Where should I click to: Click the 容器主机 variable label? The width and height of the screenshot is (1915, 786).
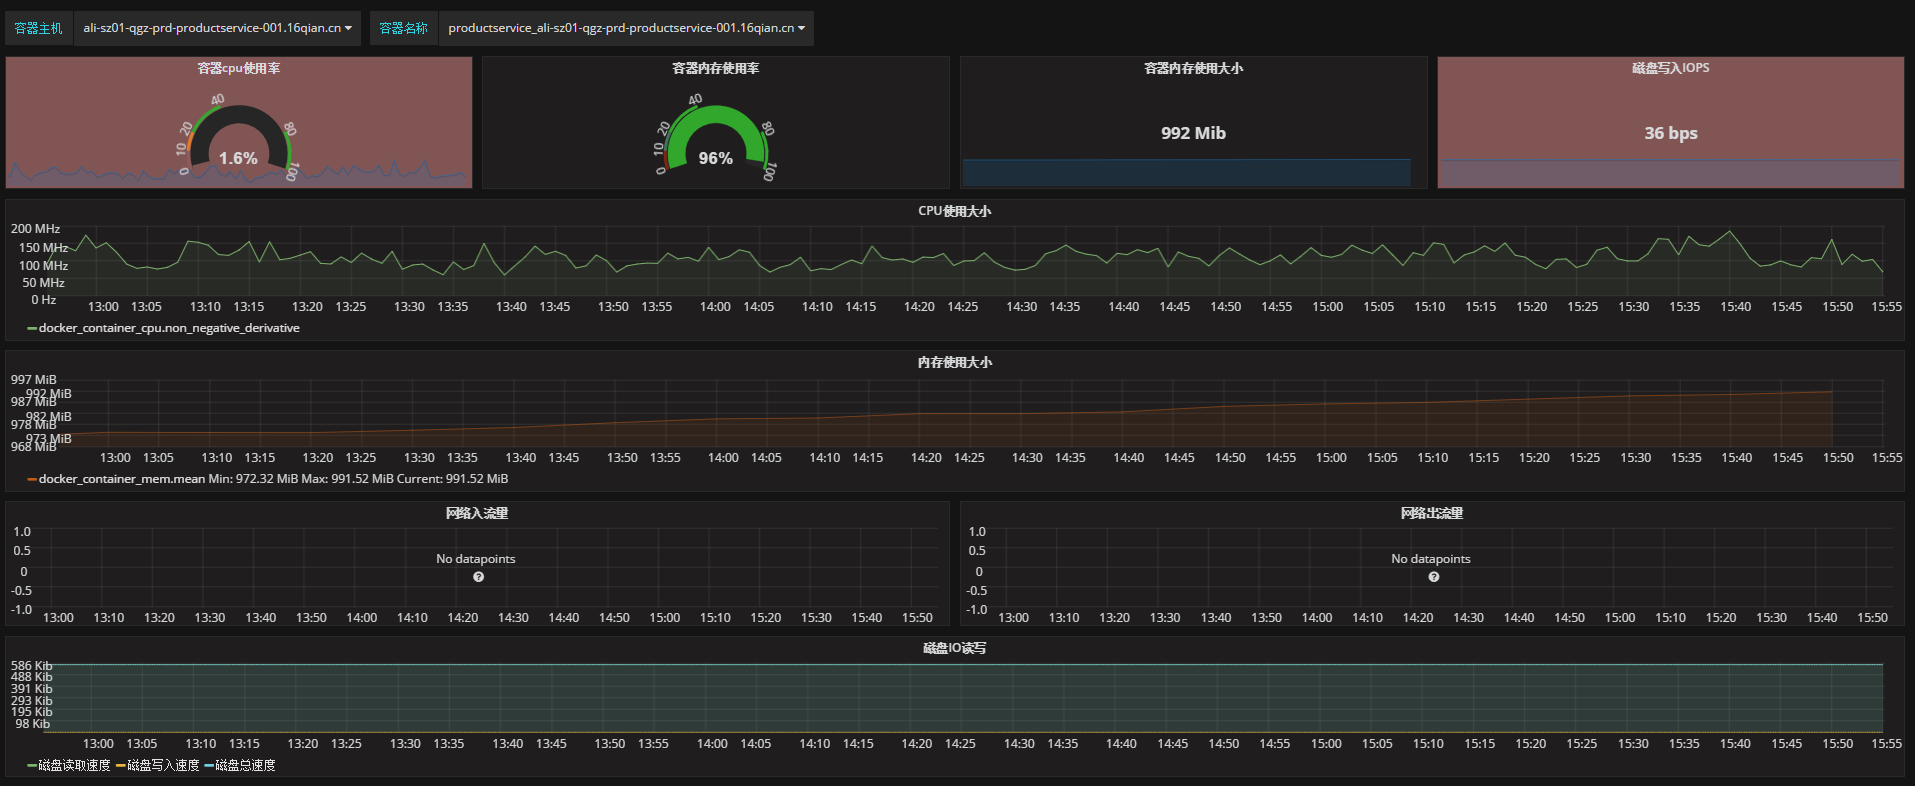[38, 28]
